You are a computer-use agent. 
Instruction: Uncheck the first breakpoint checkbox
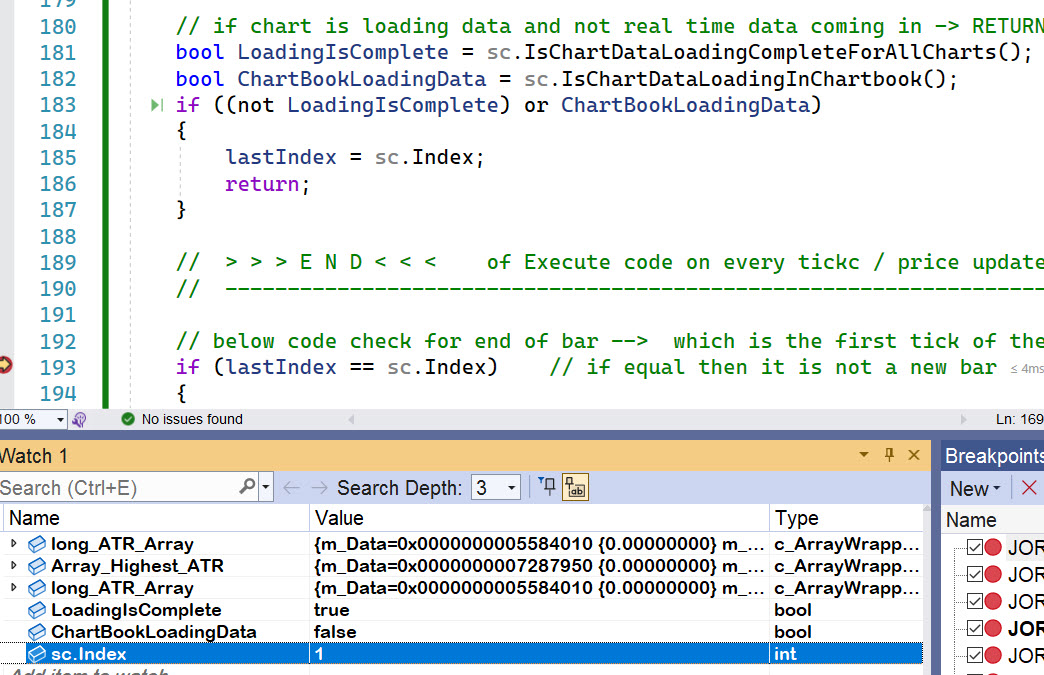coord(975,547)
